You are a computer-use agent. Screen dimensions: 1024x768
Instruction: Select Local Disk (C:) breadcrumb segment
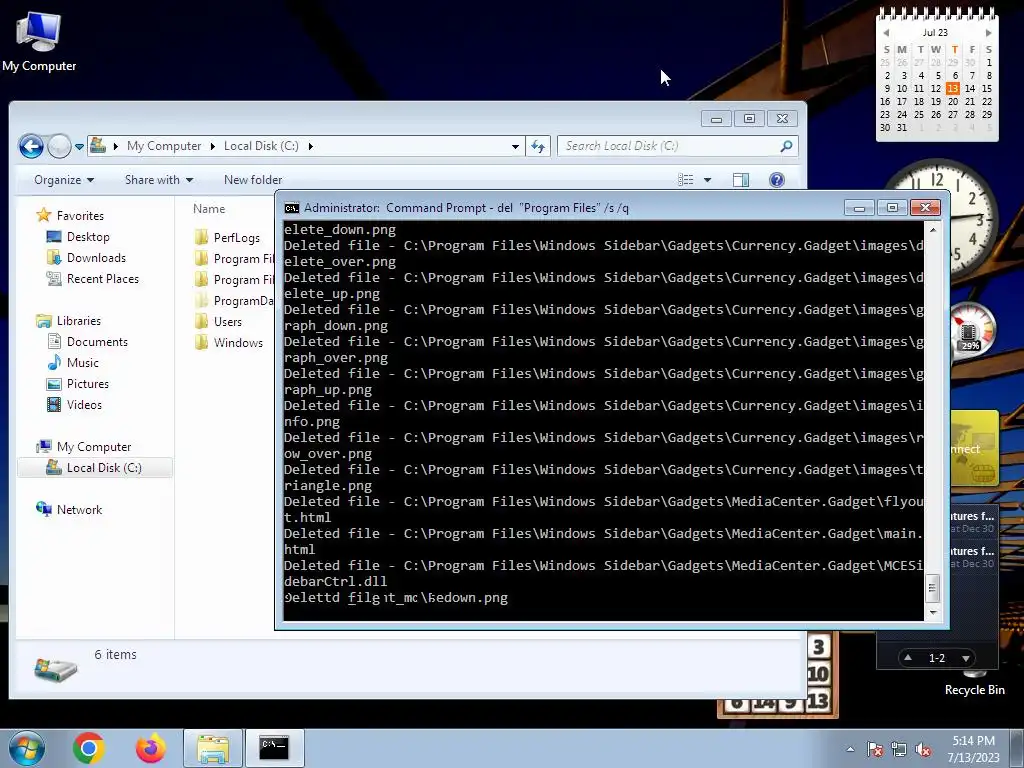261,146
